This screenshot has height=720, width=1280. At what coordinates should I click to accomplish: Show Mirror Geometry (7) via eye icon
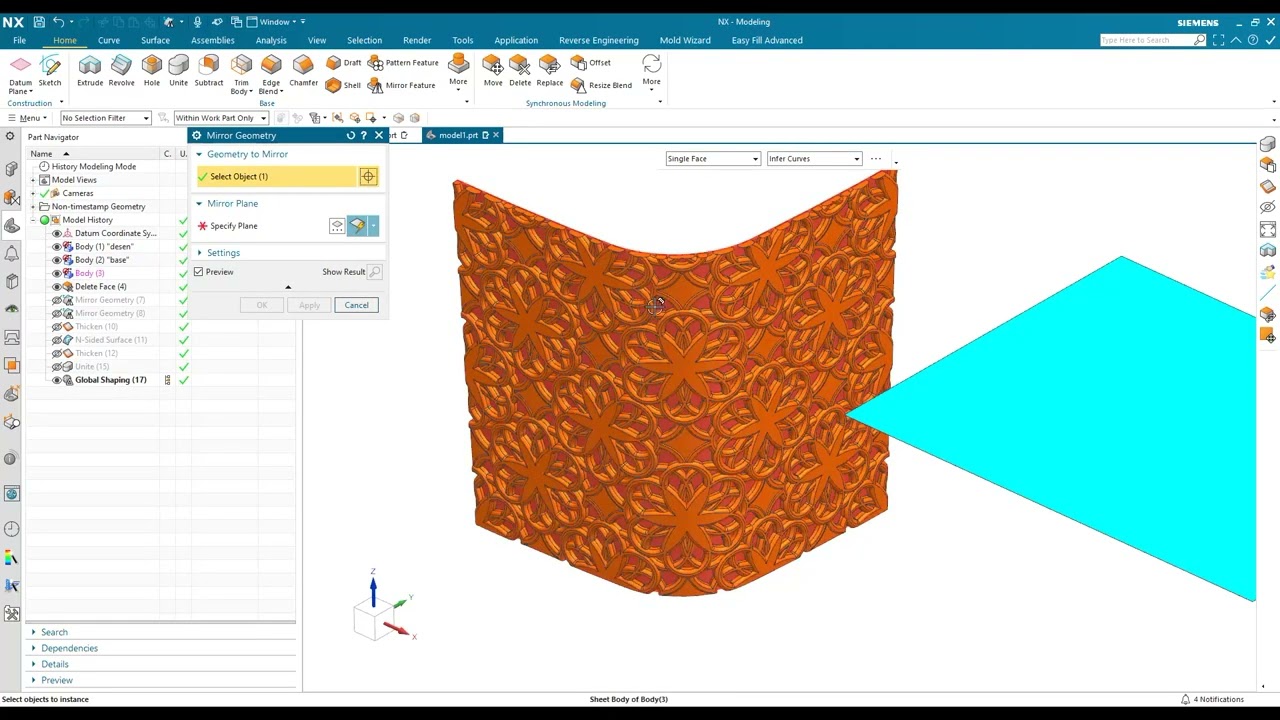57,300
